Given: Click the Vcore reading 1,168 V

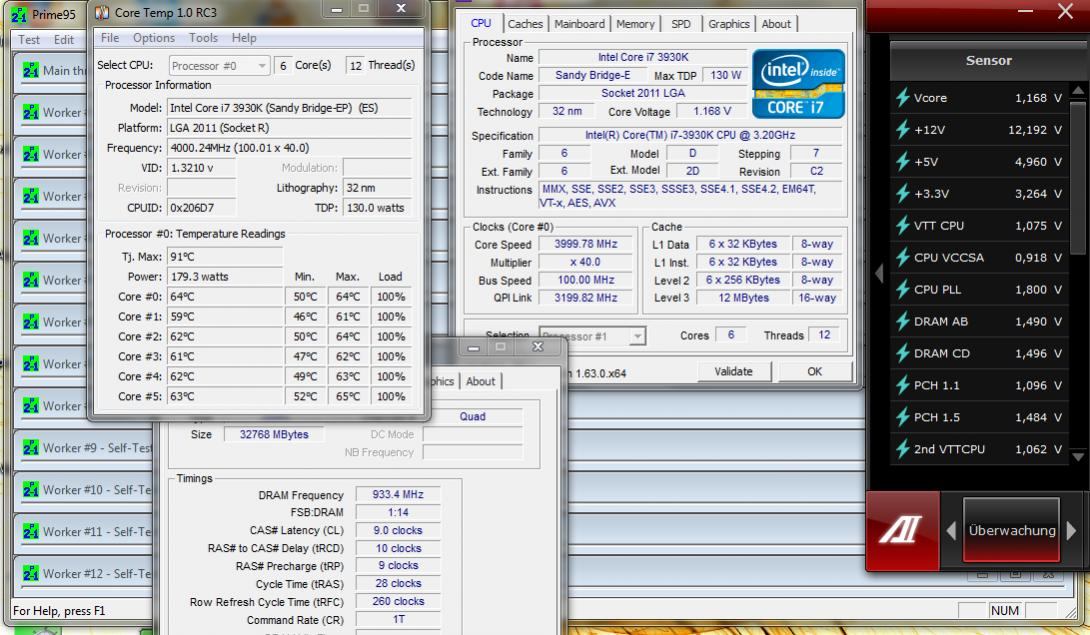Looking at the screenshot, I should pos(1038,98).
